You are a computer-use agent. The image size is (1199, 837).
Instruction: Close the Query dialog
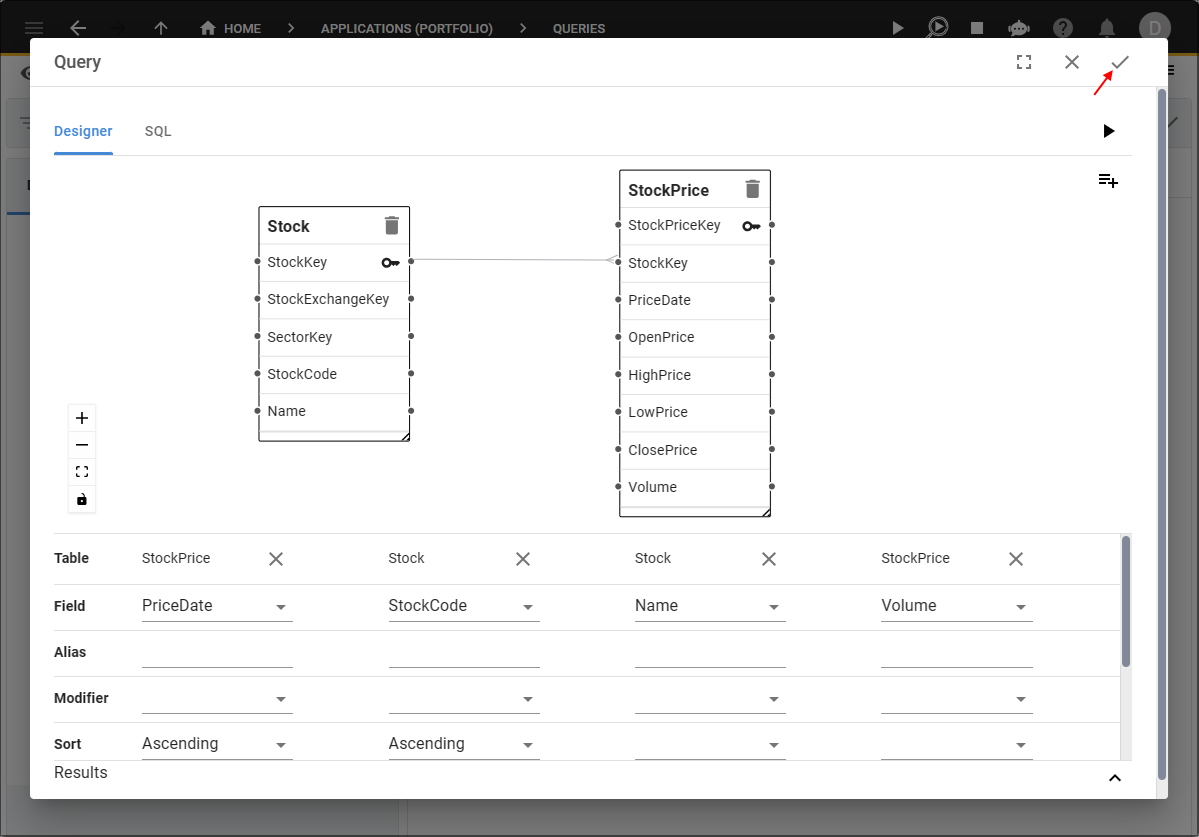(1072, 62)
